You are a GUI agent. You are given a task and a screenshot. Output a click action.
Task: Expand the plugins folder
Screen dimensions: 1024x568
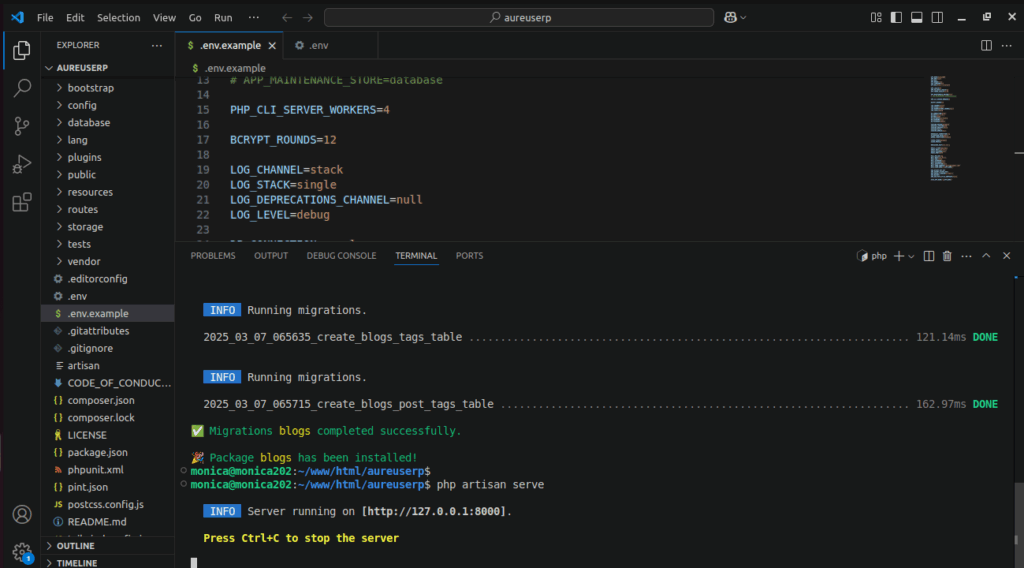(108, 157)
